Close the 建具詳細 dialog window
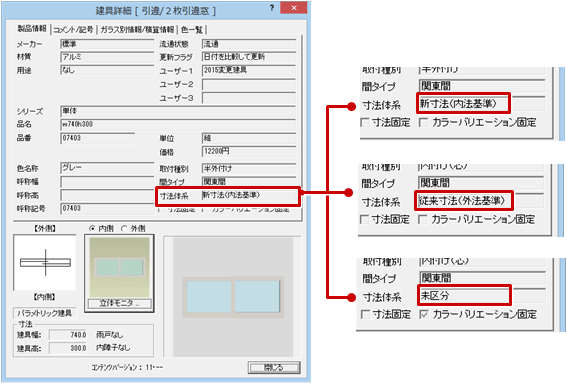Image resolution: width=567 pixels, height=384 pixels. click(x=294, y=8)
